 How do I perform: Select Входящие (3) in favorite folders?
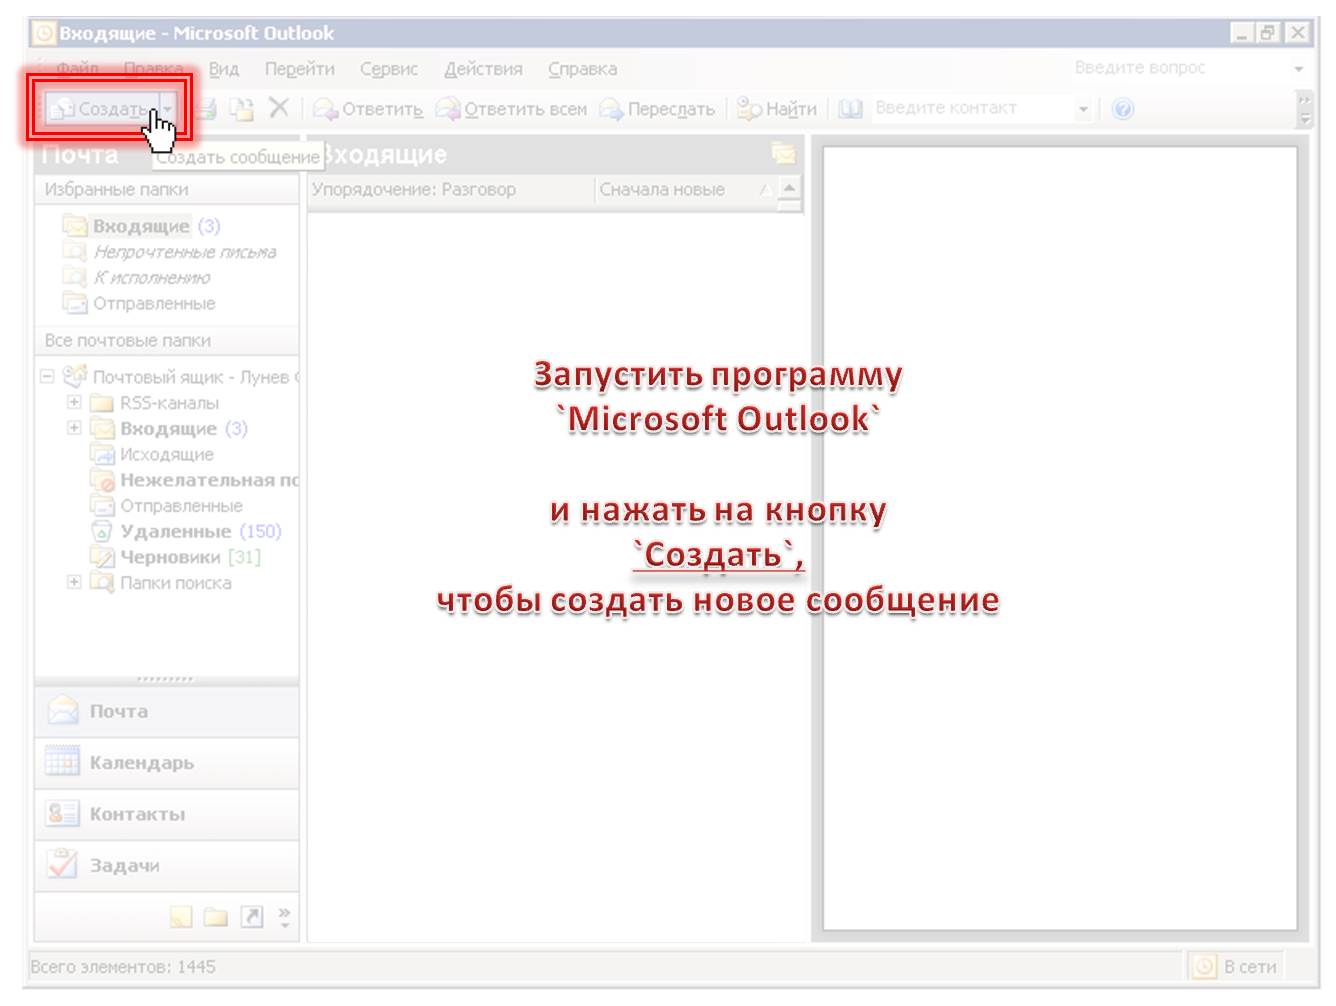pos(141,226)
